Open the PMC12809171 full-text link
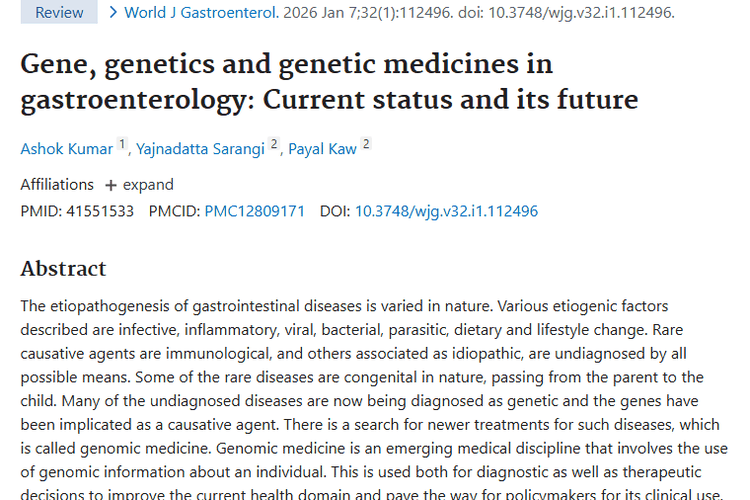The width and height of the screenshot is (750, 500). [x=254, y=211]
